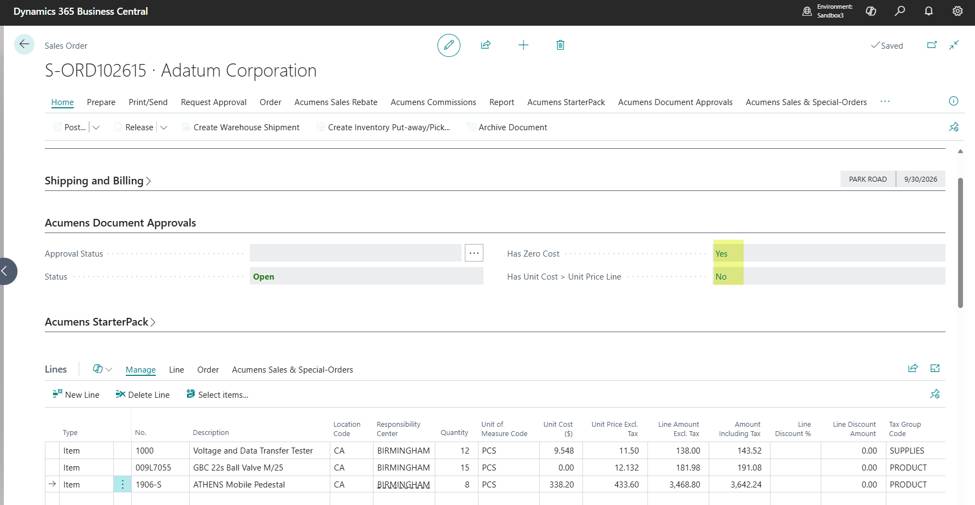Image resolution: width=975 pixels, height=505 pixels.
Task: Click Create Inventory Put-away/Pick
Action: point(383,127)
